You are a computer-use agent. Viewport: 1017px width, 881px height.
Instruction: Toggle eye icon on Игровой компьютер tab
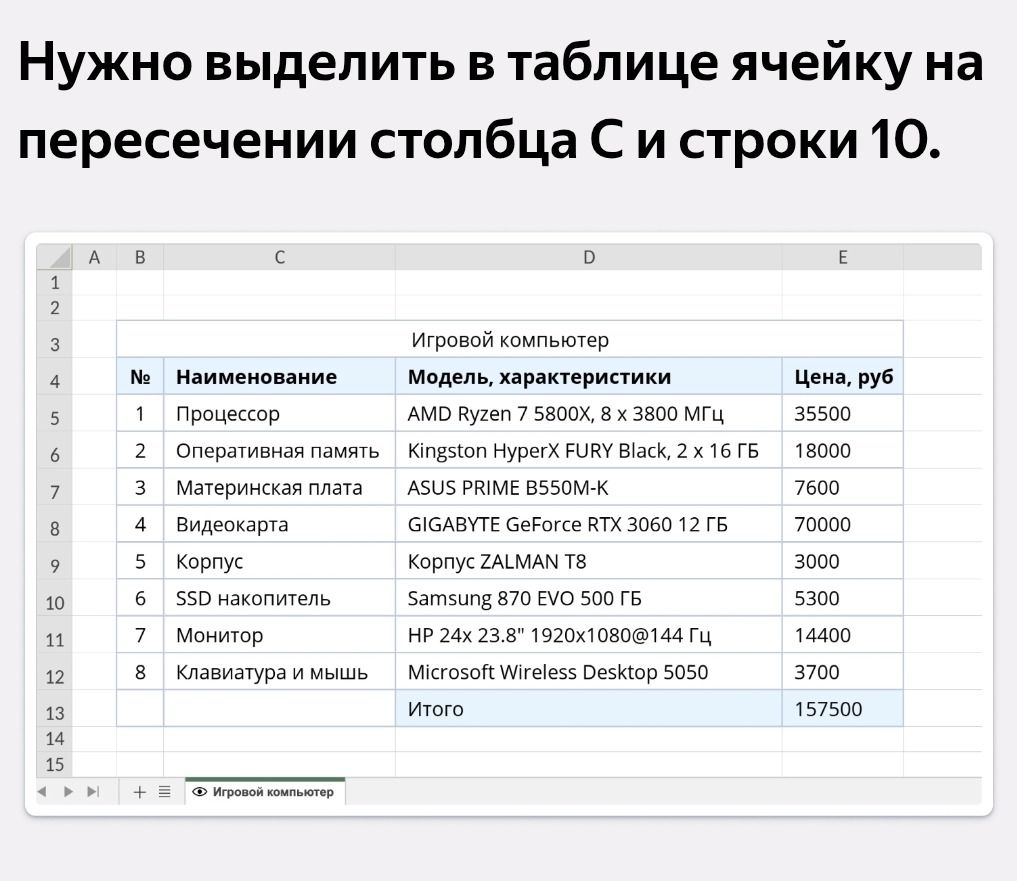coord(200,791)
